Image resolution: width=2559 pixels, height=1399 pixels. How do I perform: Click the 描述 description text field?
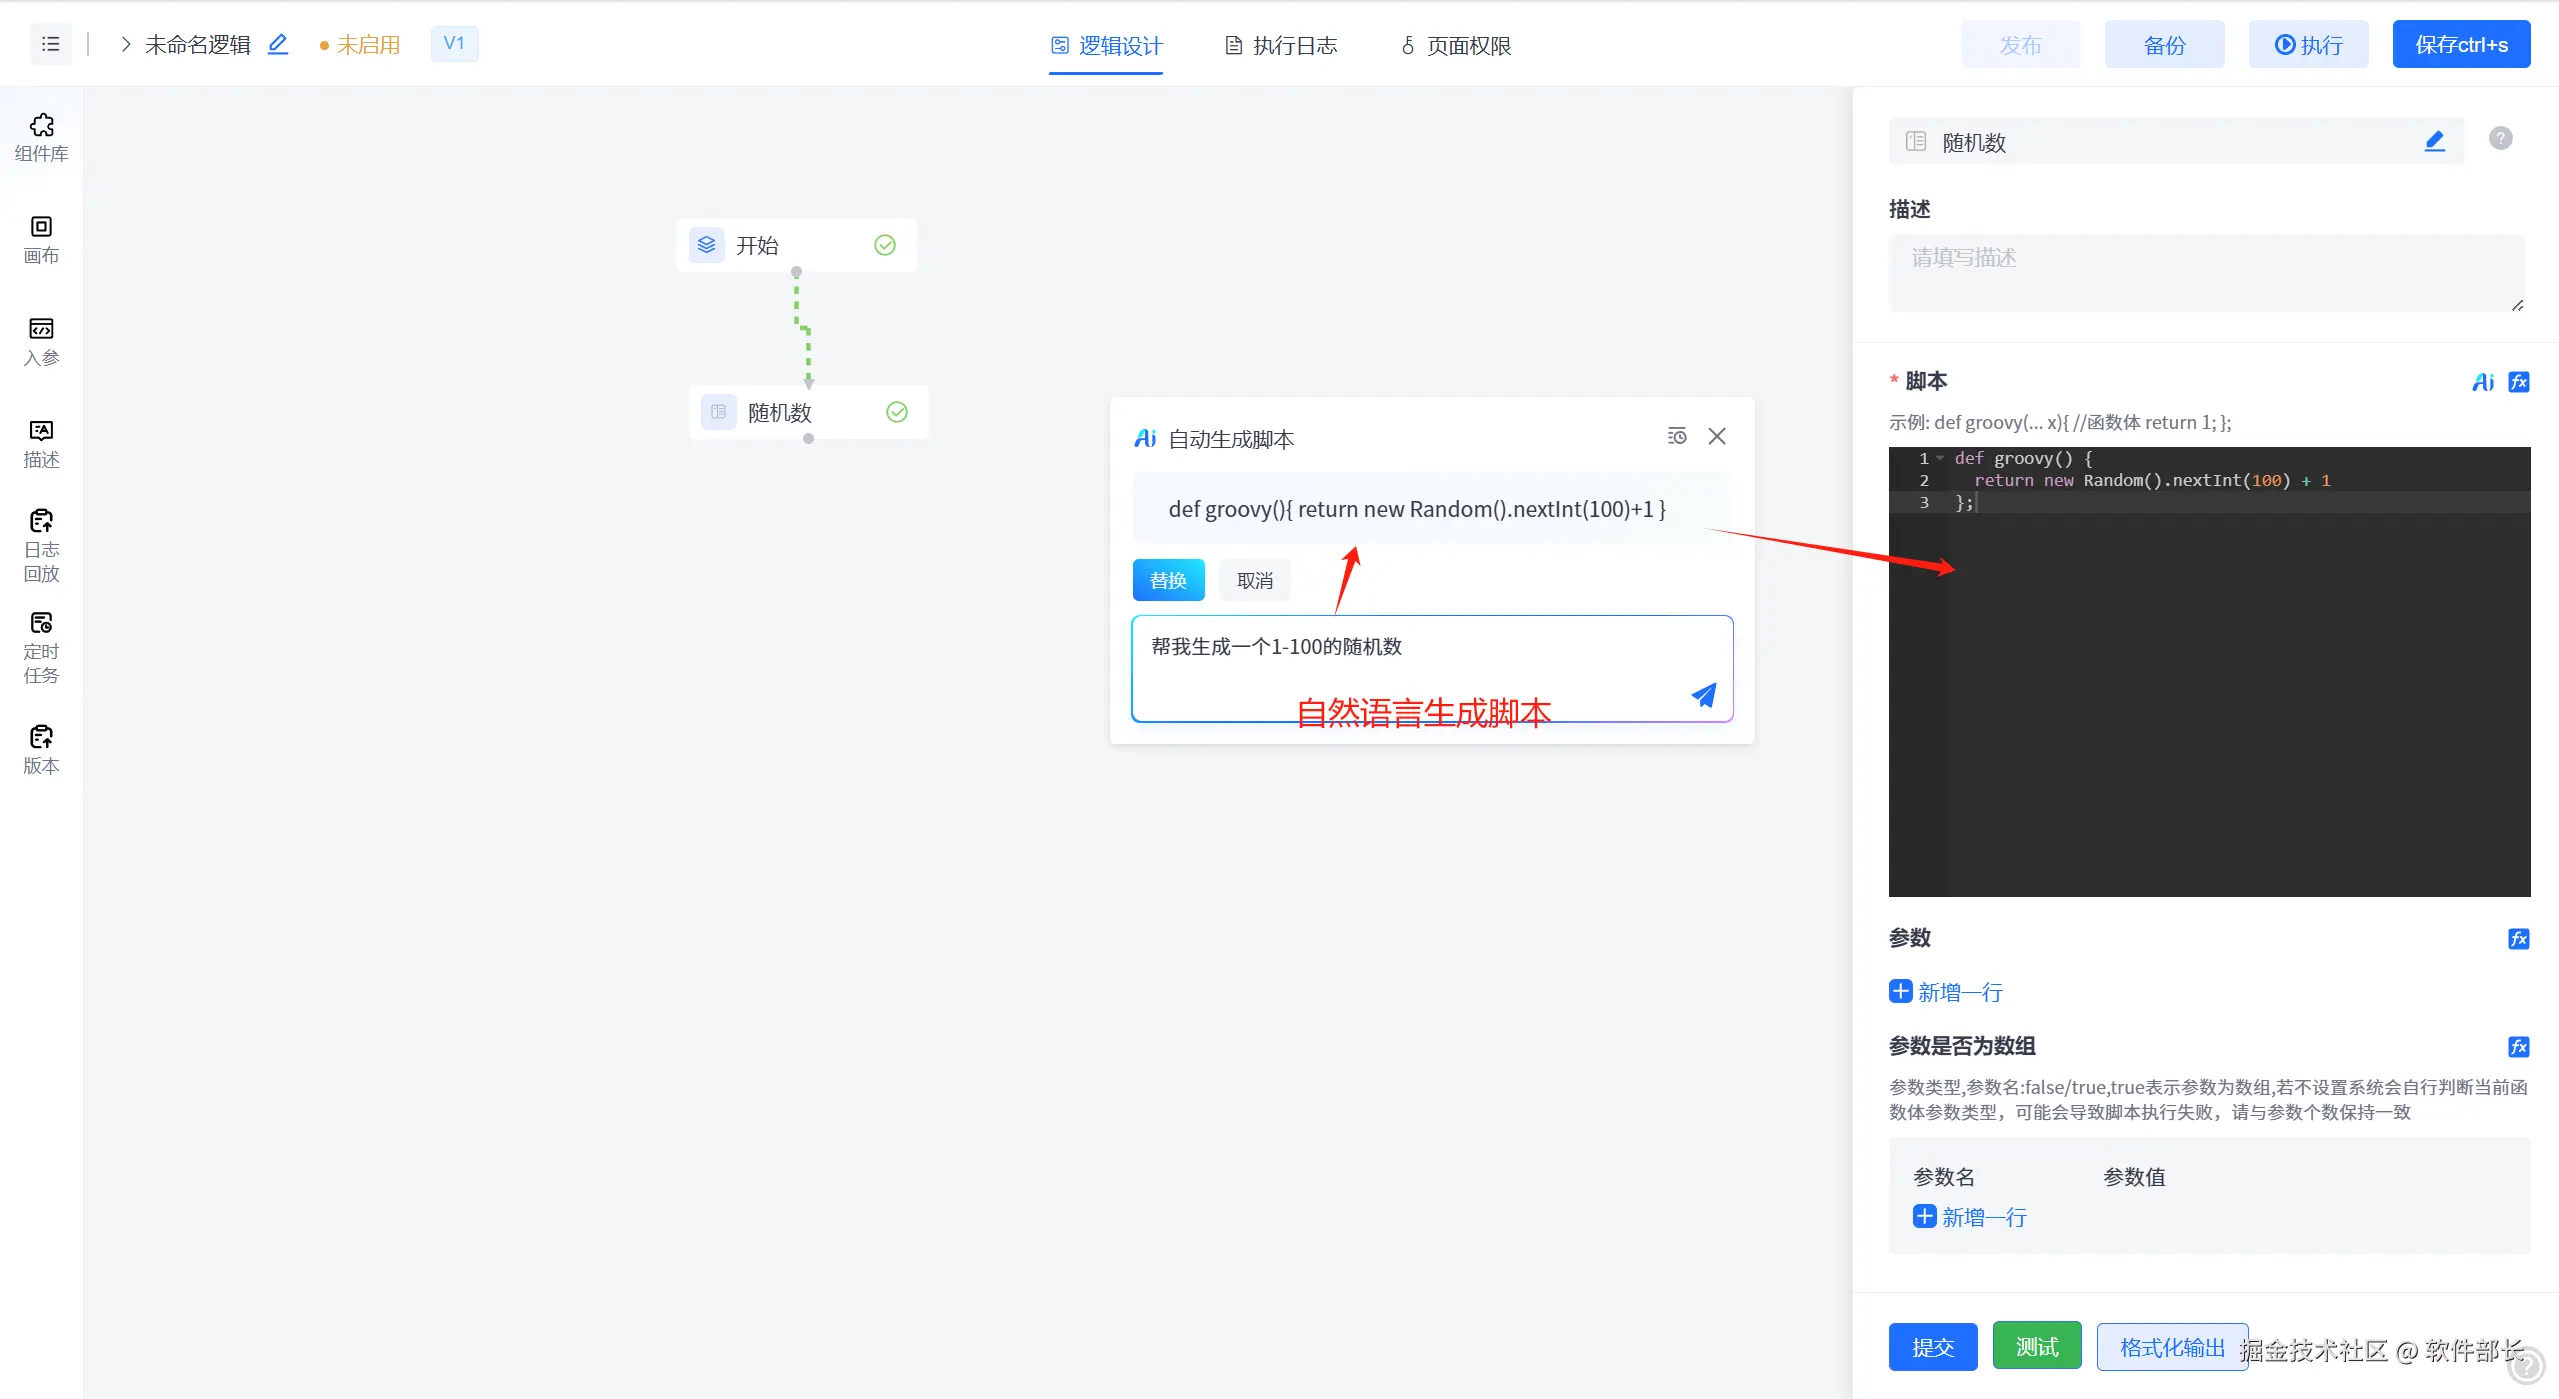2205,272
